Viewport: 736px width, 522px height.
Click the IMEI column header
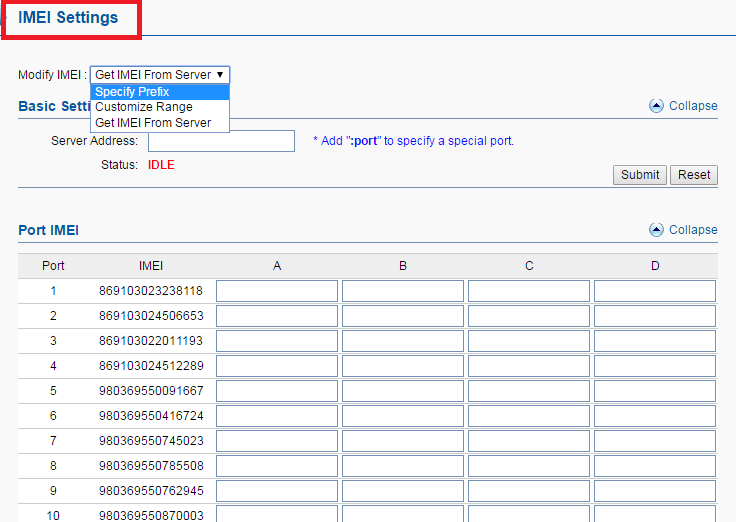151,266
